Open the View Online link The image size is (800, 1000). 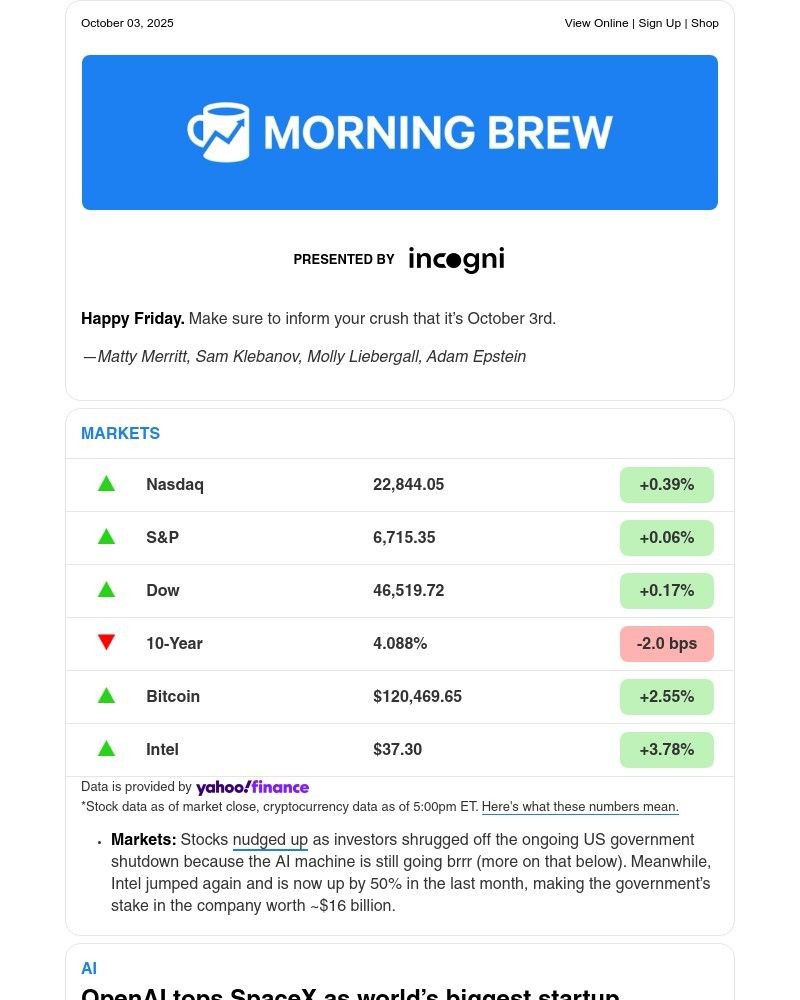(x=596, y=23)
